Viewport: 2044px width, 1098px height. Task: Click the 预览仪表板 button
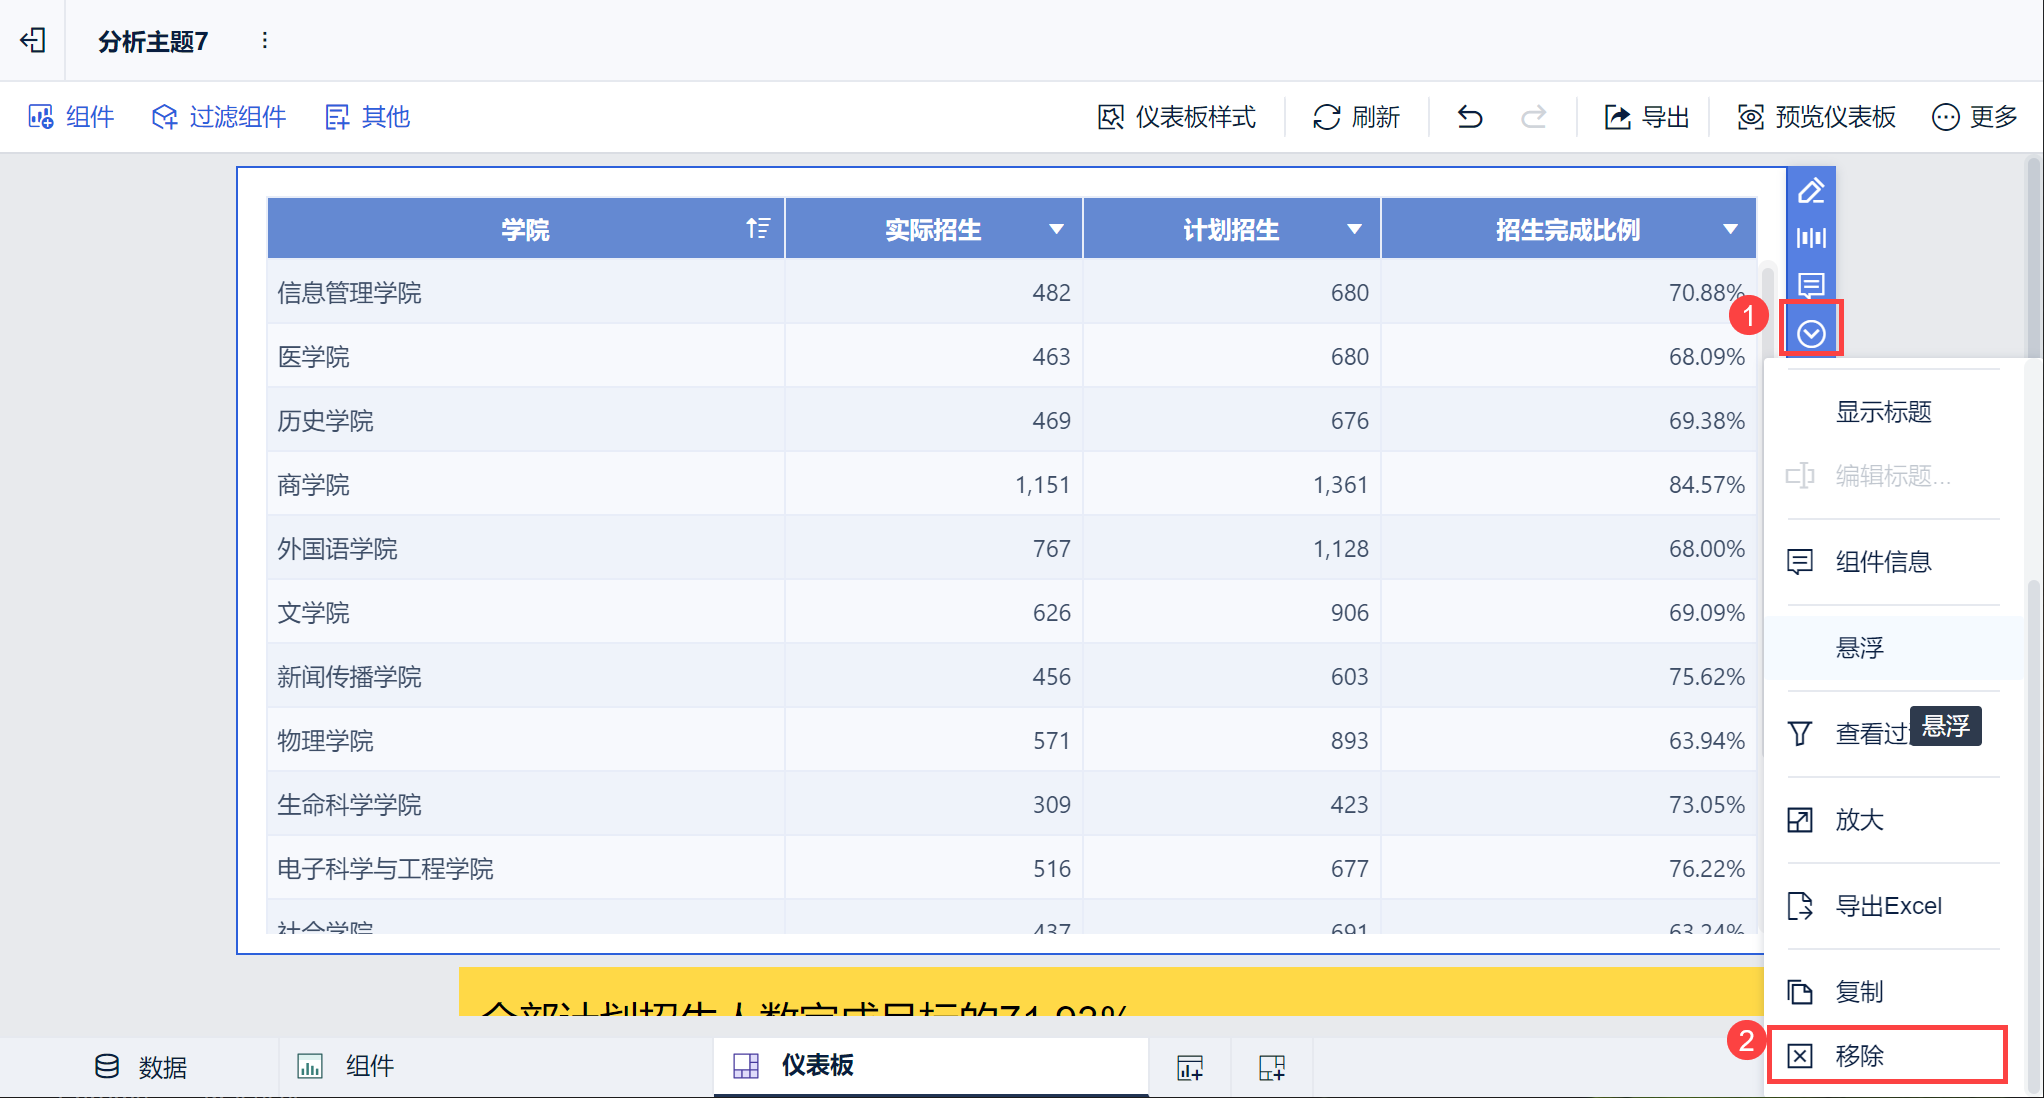pyautogui.click(x=1816, y=117)
